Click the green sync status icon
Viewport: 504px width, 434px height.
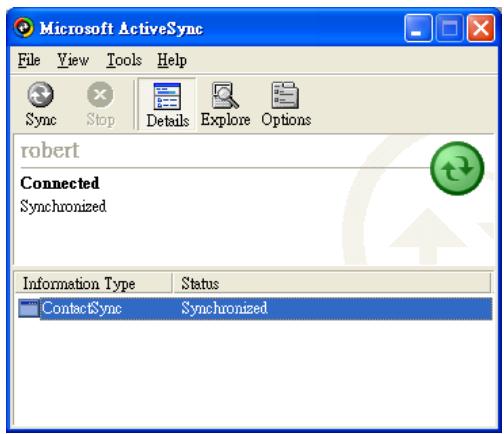[457, 168]
